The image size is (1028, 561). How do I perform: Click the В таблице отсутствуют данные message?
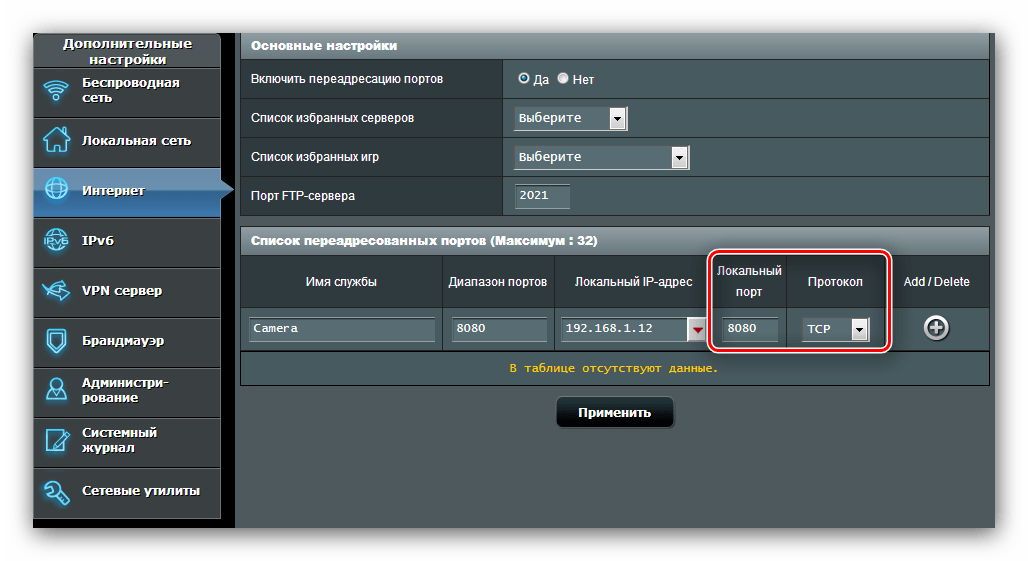pyautogui.click(x=614, y=368)
